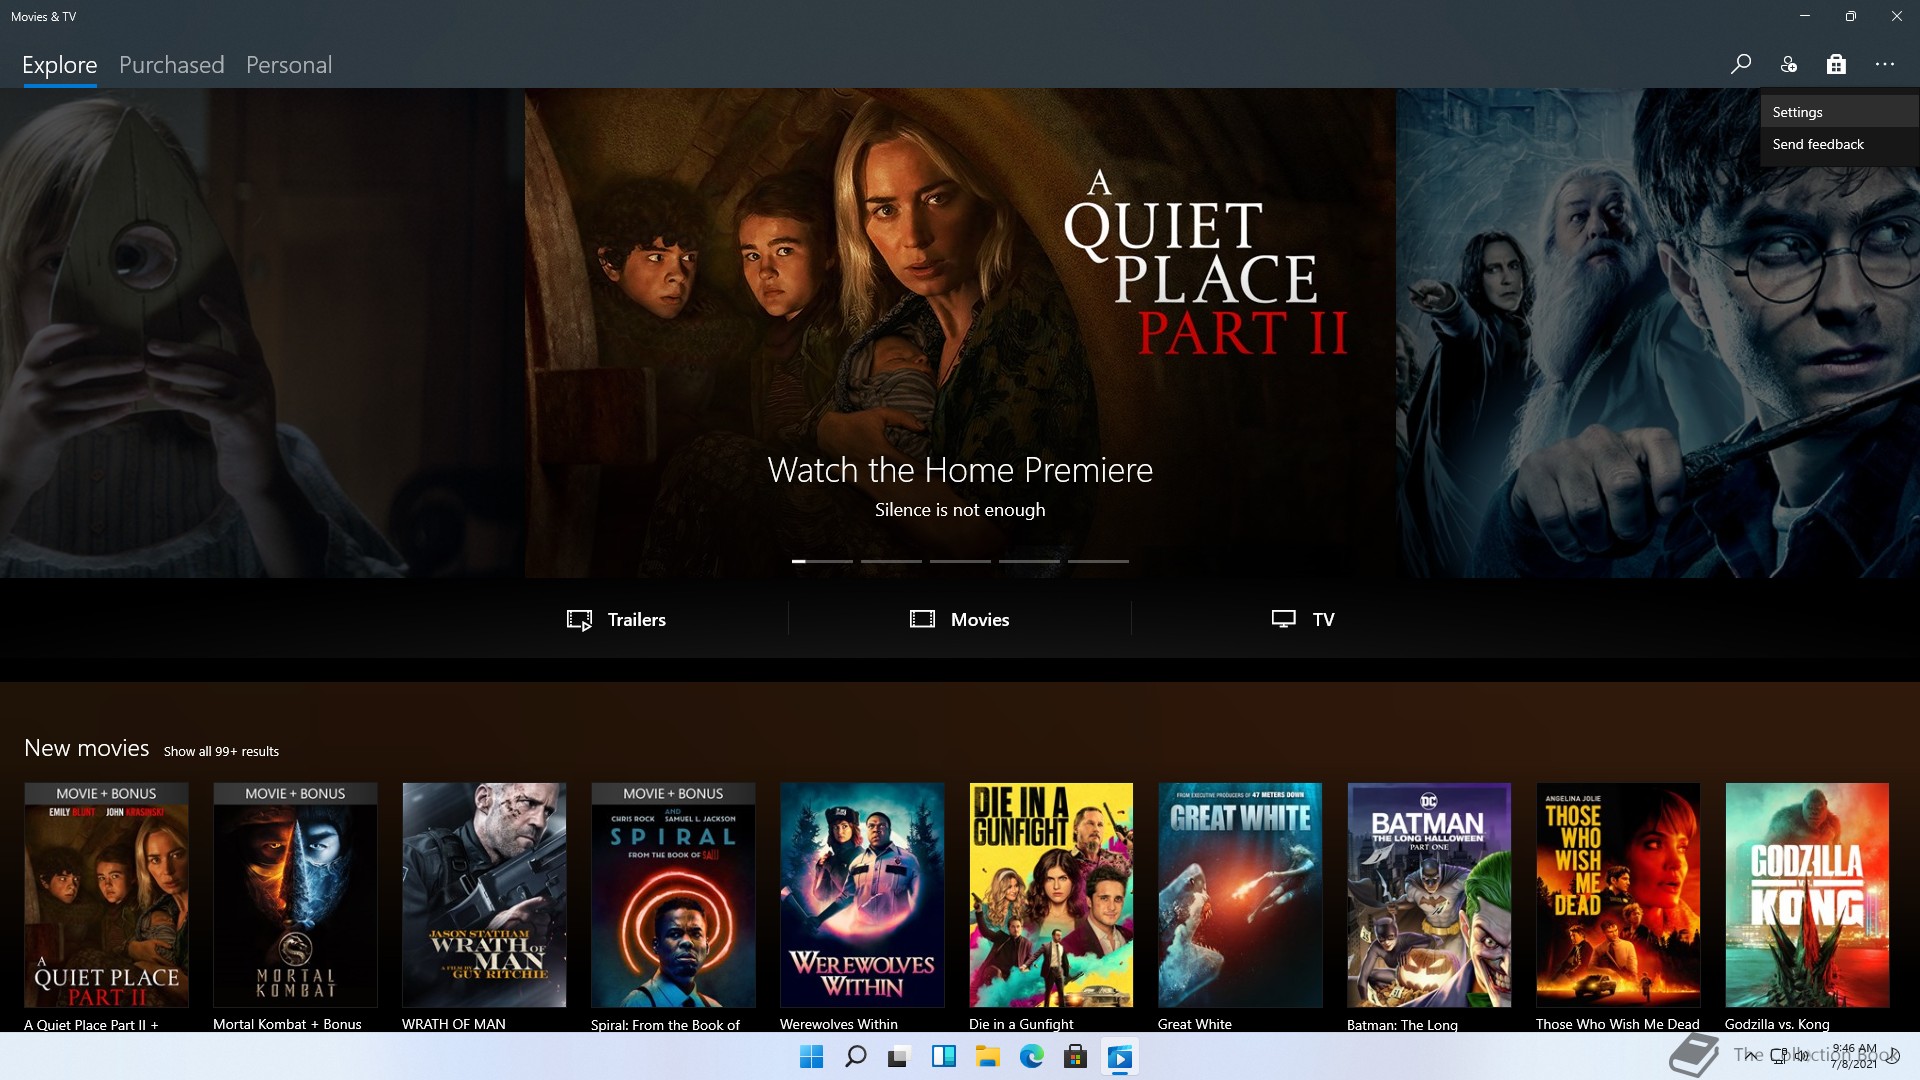Open Task View on the taskbar
Screen dimensions: 1920x1080
(x=899, y=1057)
